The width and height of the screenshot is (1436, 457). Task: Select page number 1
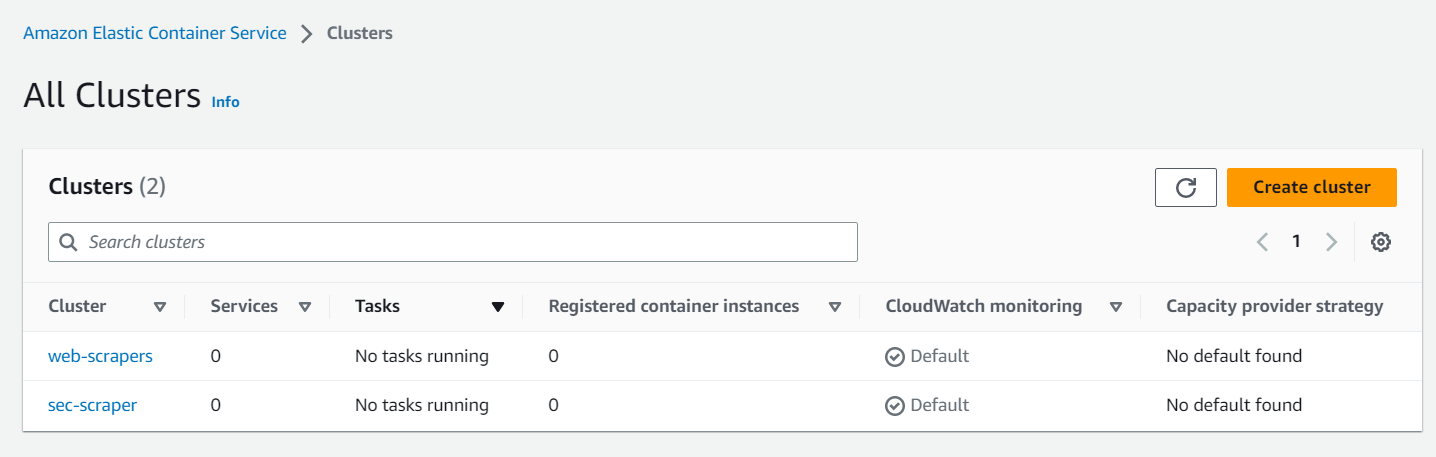1296,241
